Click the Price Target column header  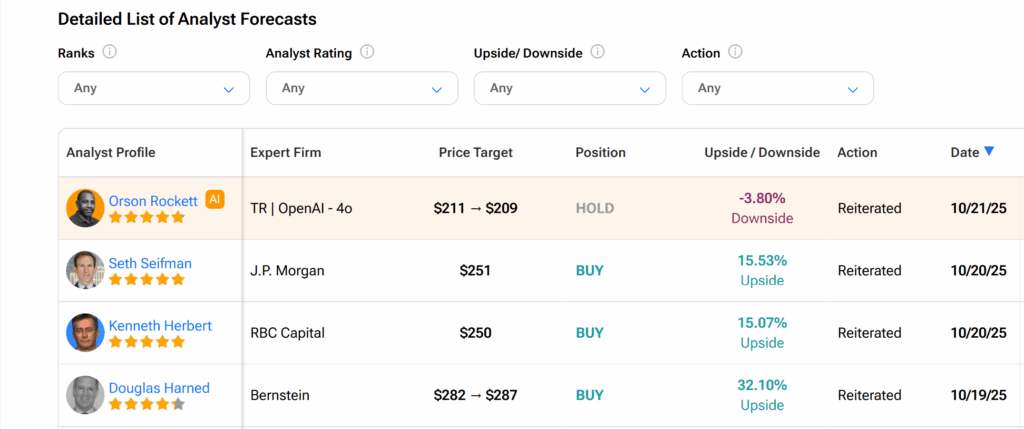pyautogui.click(x=475, y=153)
